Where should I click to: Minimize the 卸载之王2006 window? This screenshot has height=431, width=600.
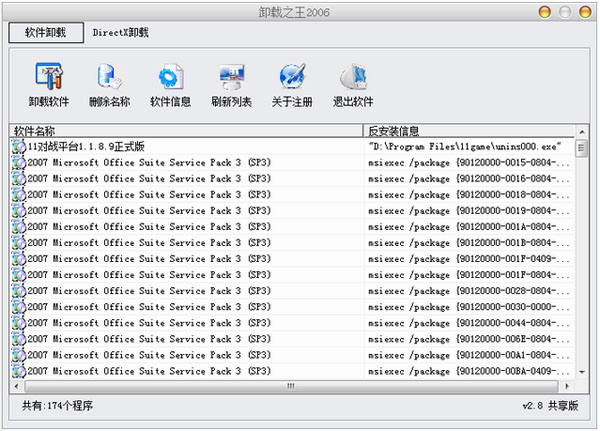543,11
